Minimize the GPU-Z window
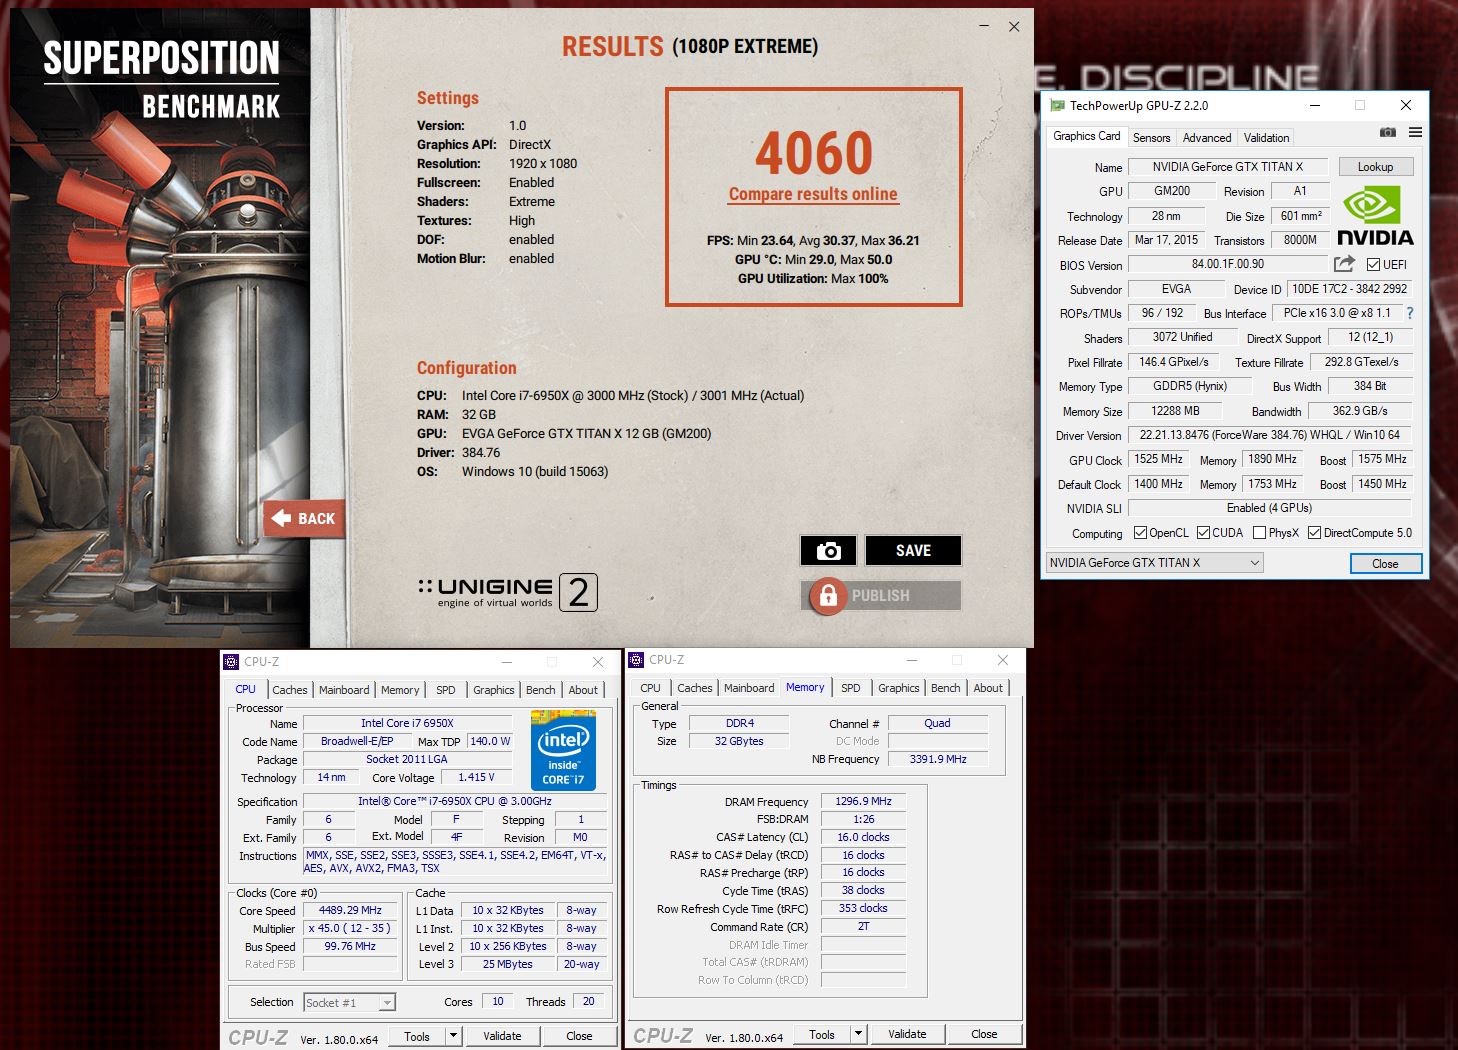Viewport: 1458px width, 1050px height. (x=1314, y=105)
